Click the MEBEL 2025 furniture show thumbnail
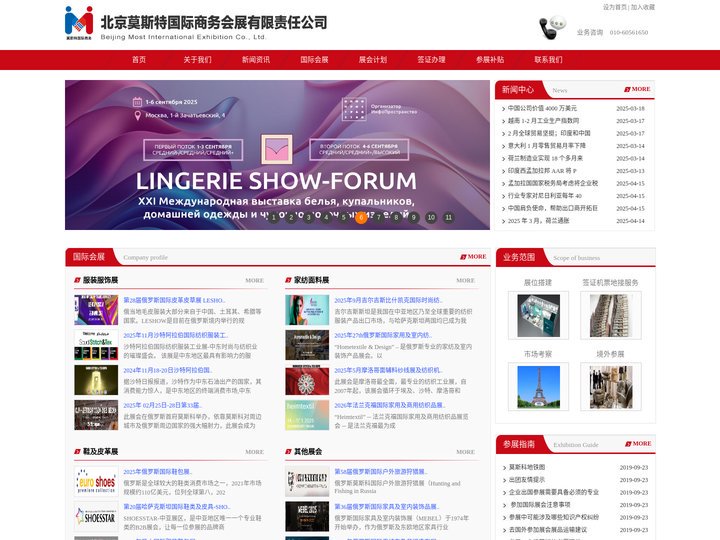The height and width of the screenshot is (540, 720). (x=307, y=517)
